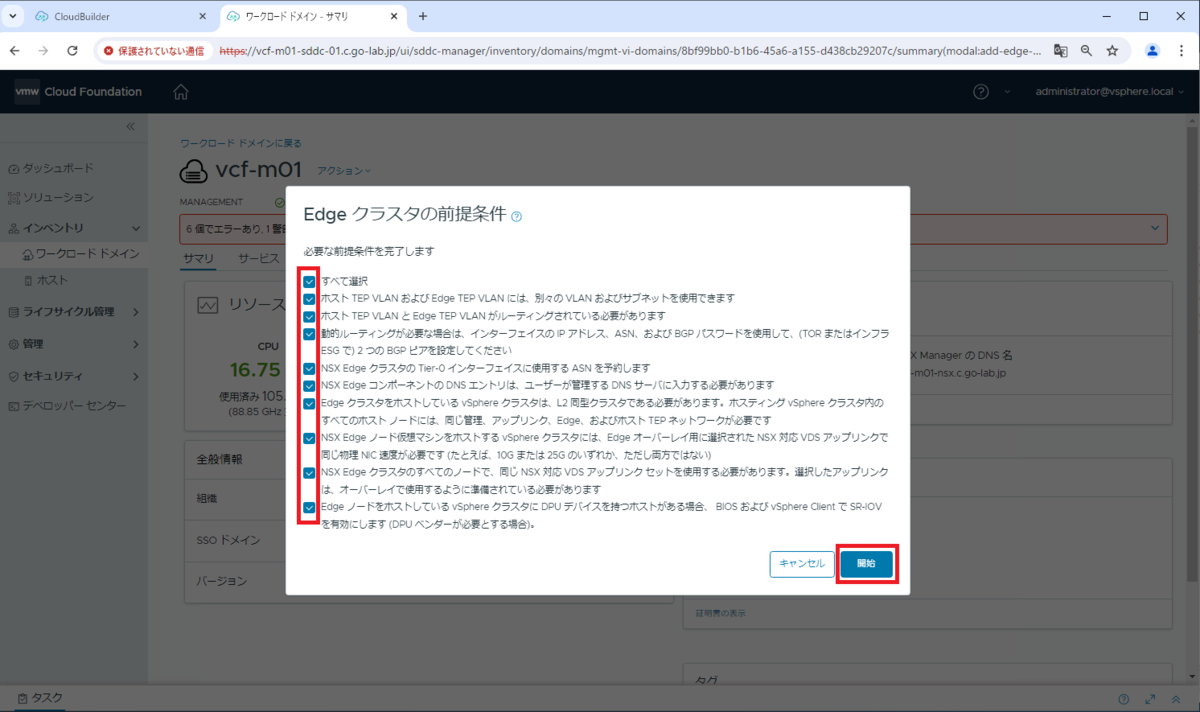Toggle checkbox for 同じ物理 NIC 速度 prerequisite
This screenshot has width=1200, height=712.
(x=309, y=438)
